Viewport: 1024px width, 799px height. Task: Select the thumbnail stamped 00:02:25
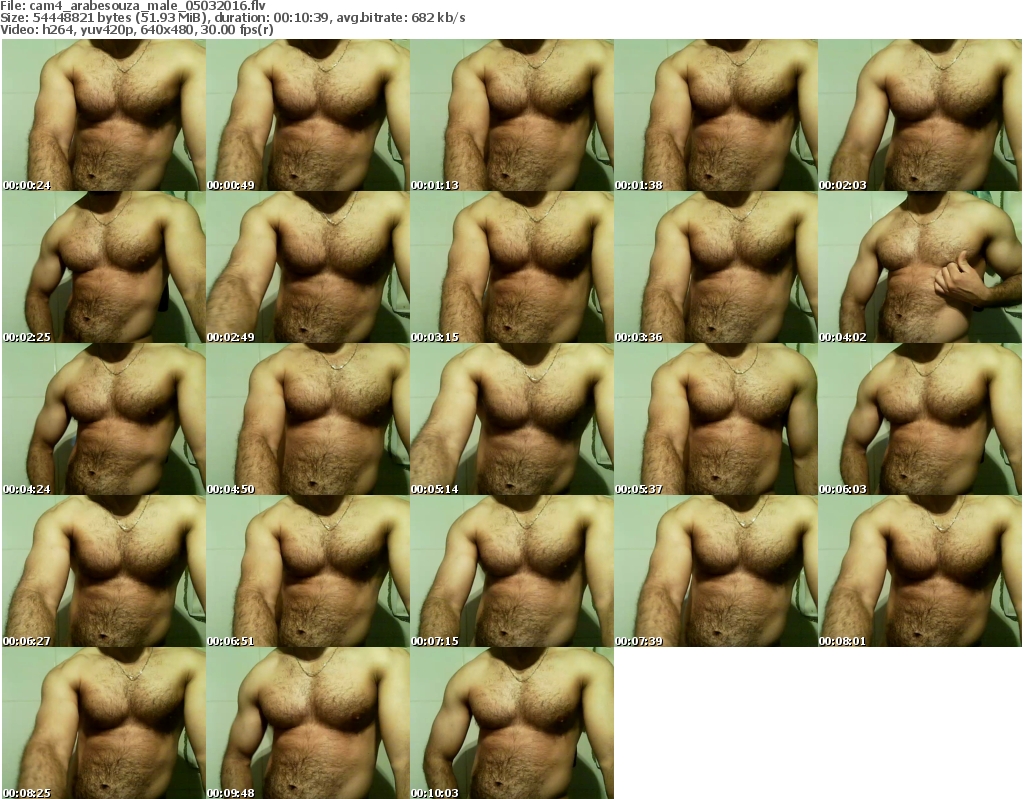pyautogui.click(x=104, y=267)
